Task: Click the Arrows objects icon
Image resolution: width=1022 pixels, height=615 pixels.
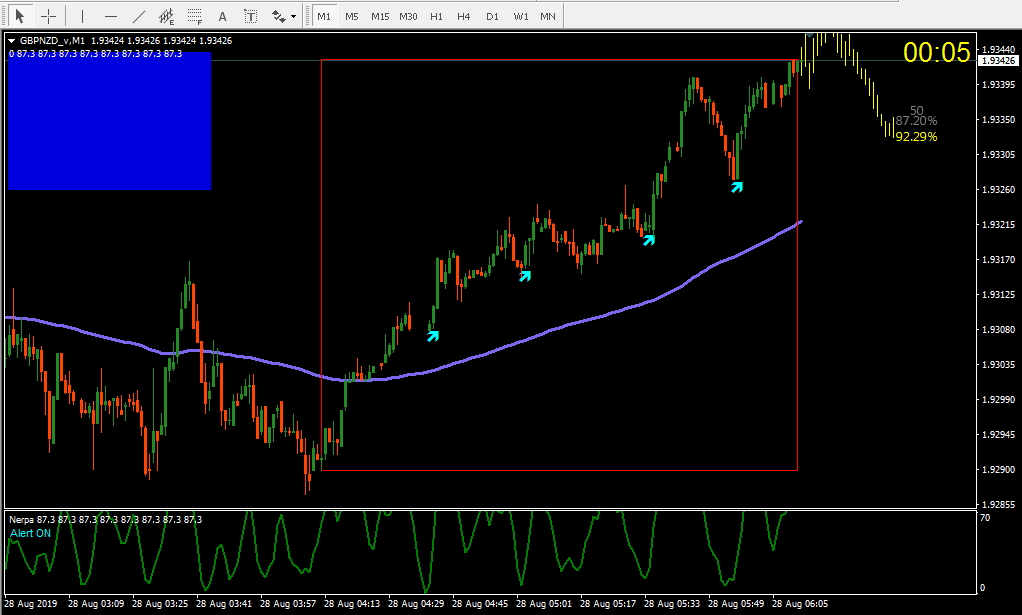Action: pos(278,16)
